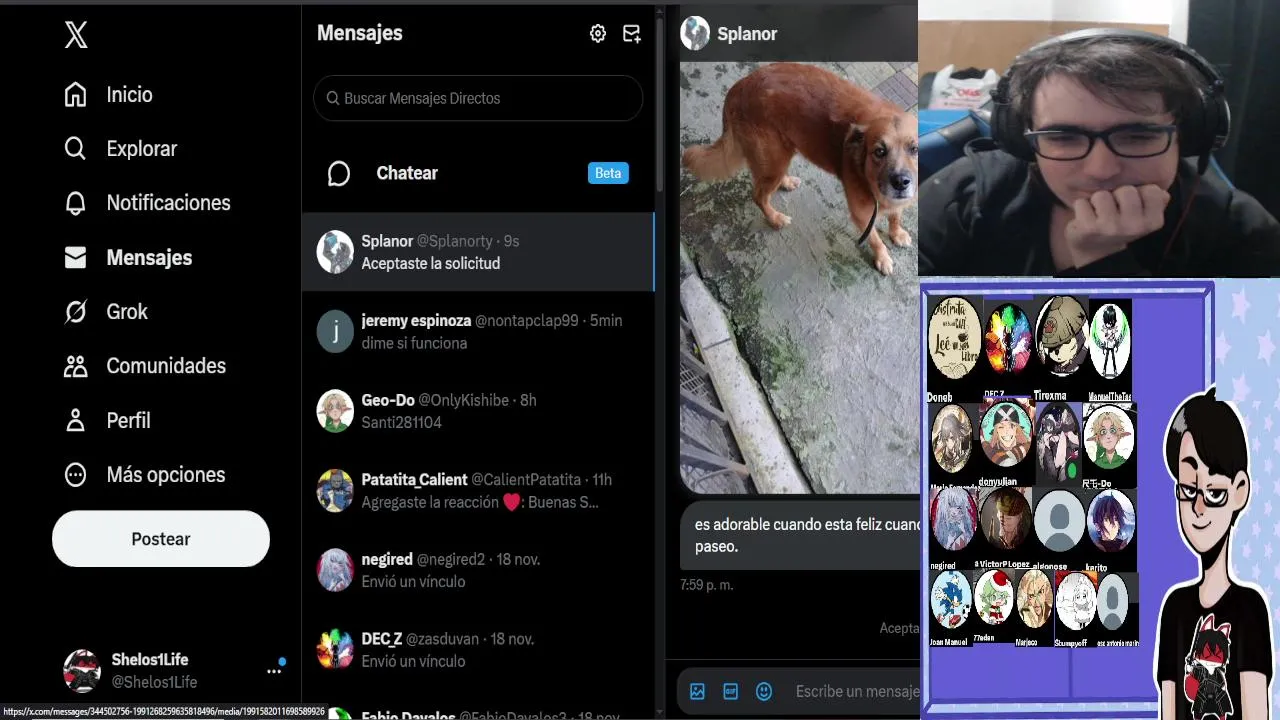Open the DEC_Z conversation
Screen dimensions: 1280x720
(x=478, y=650)
